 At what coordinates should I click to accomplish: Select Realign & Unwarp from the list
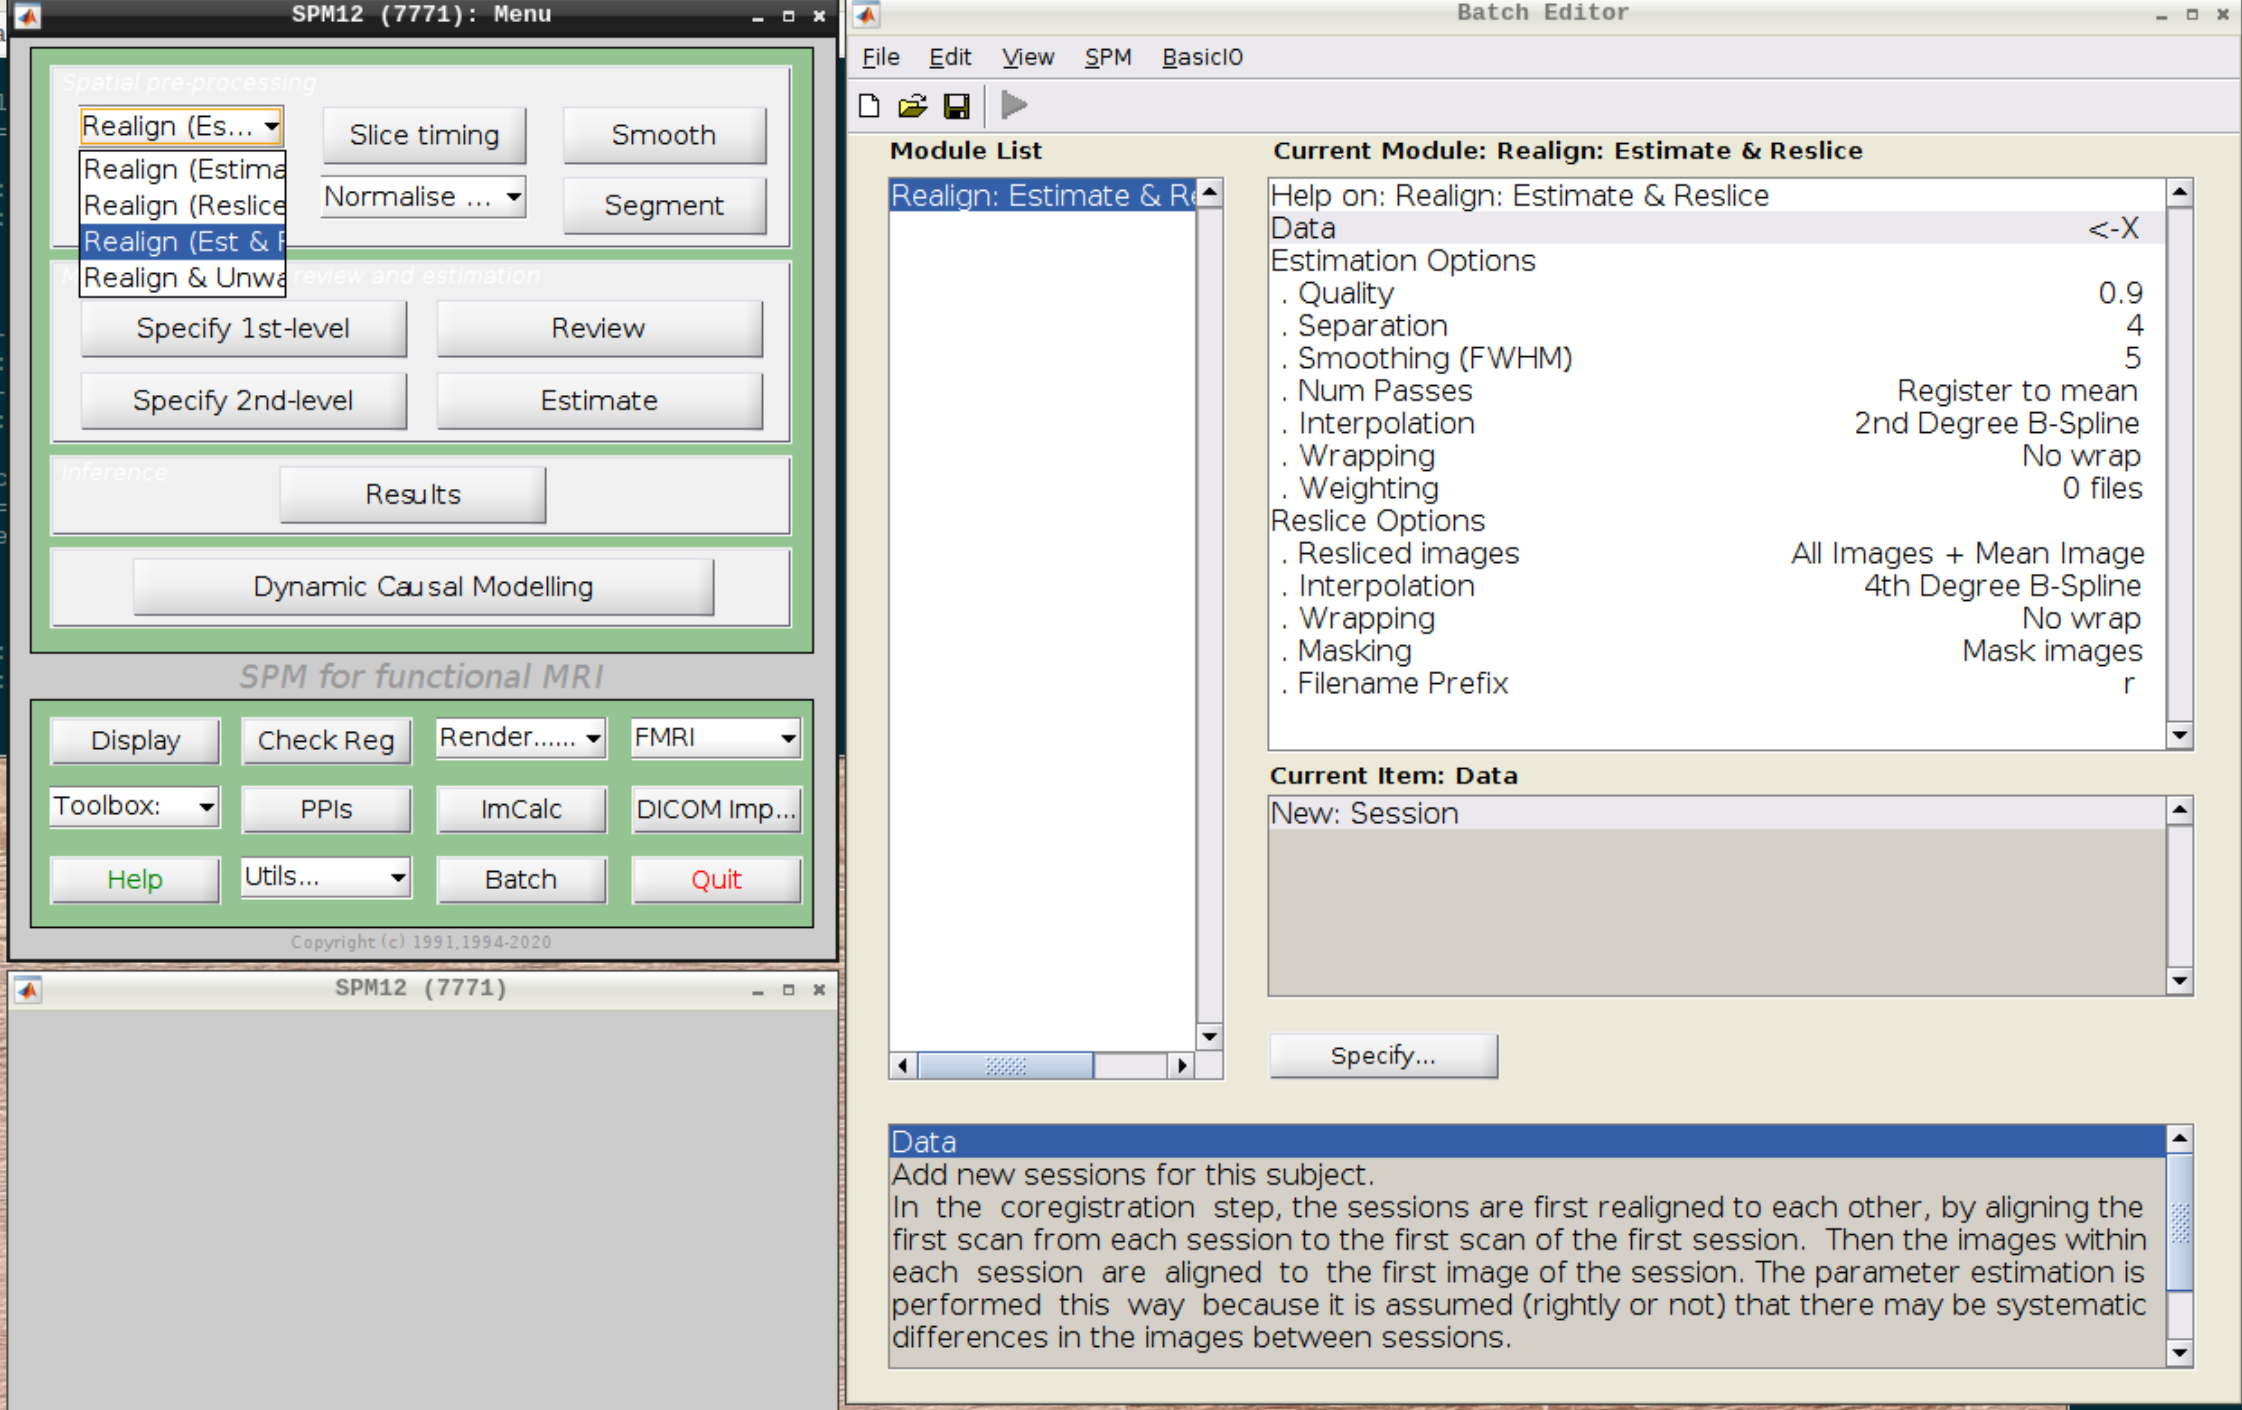pos(183,277)
